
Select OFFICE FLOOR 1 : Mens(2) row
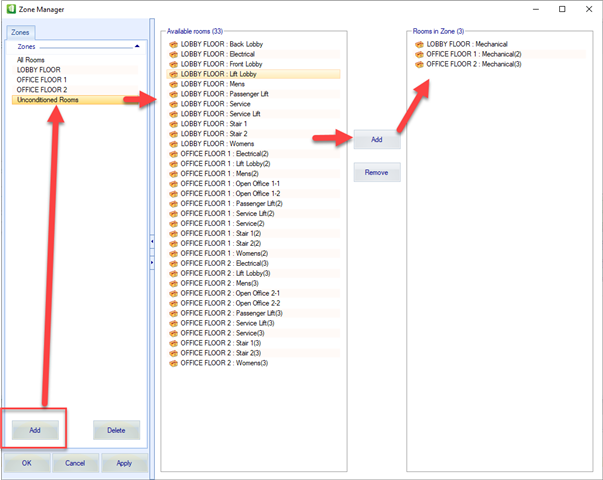(253, 174)
